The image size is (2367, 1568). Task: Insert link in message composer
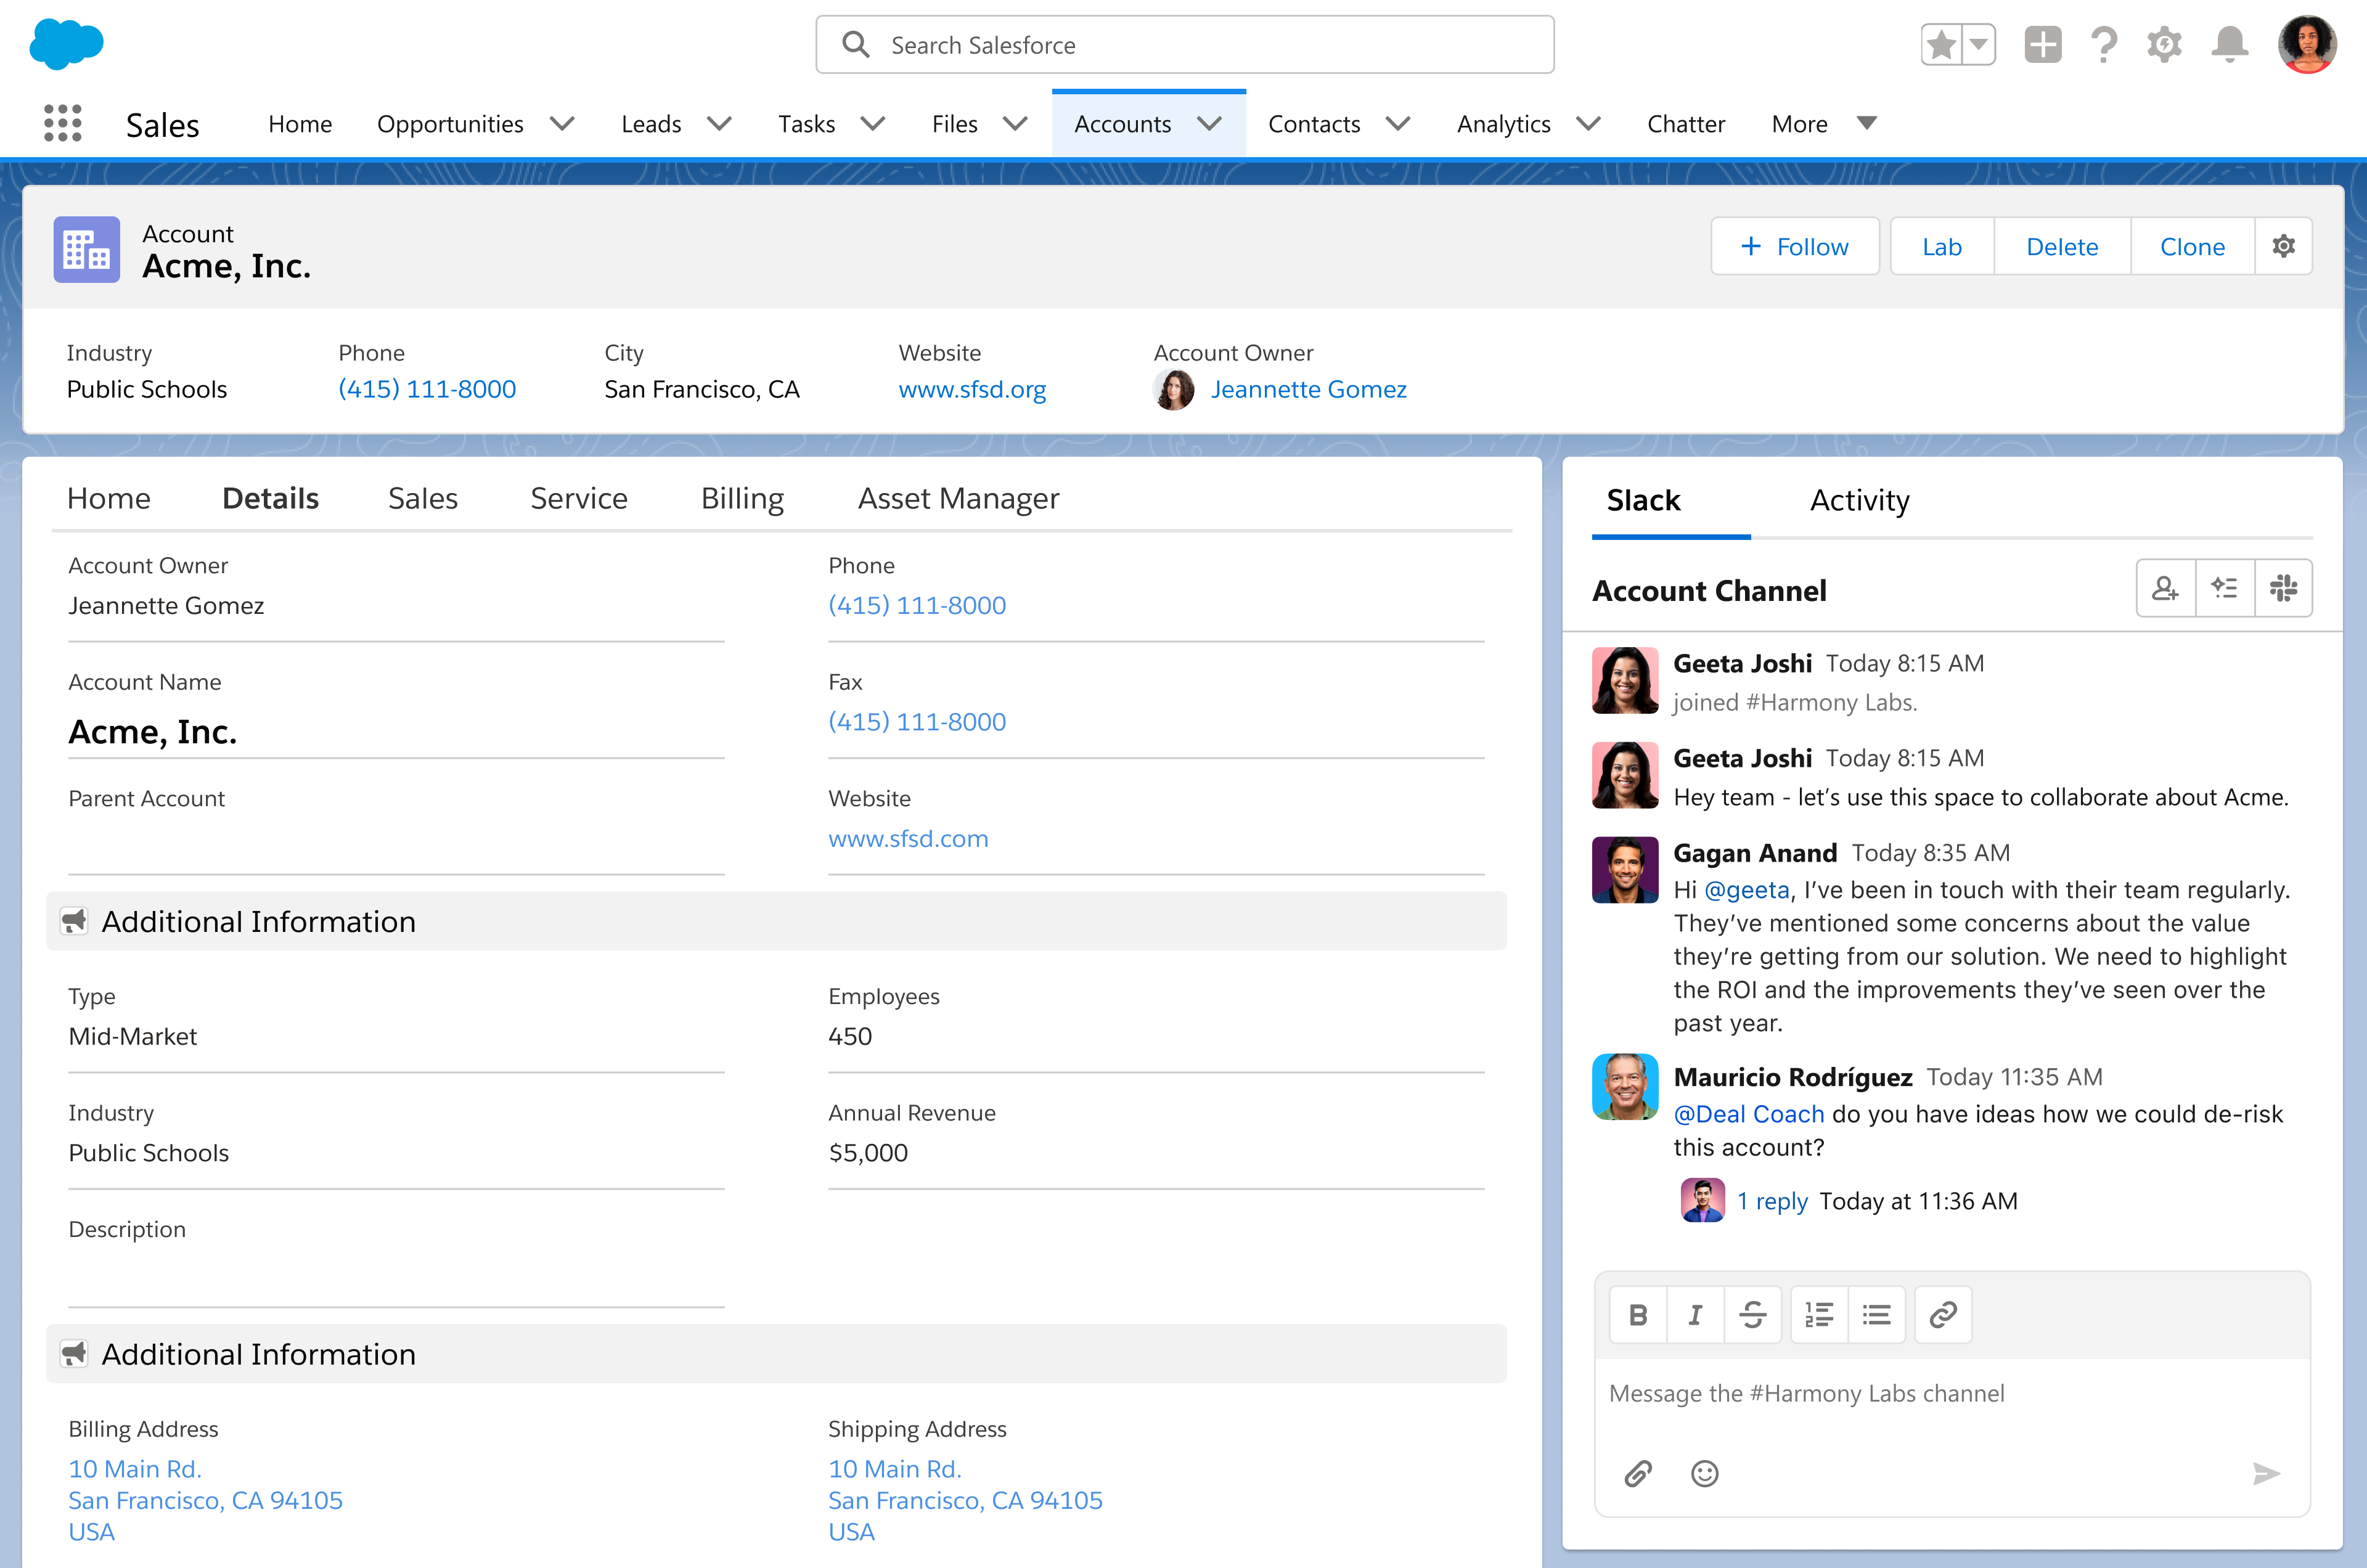tap(1943, 1314)
